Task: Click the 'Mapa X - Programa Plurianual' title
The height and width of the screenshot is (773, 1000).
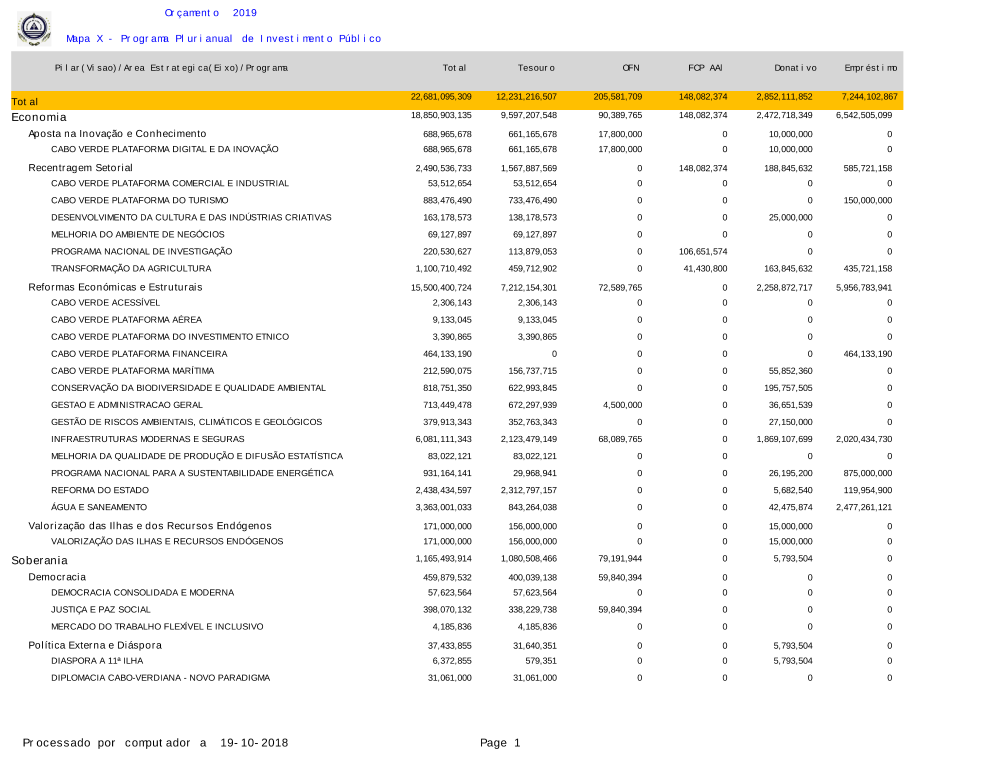Action: (x=223, y=39)
